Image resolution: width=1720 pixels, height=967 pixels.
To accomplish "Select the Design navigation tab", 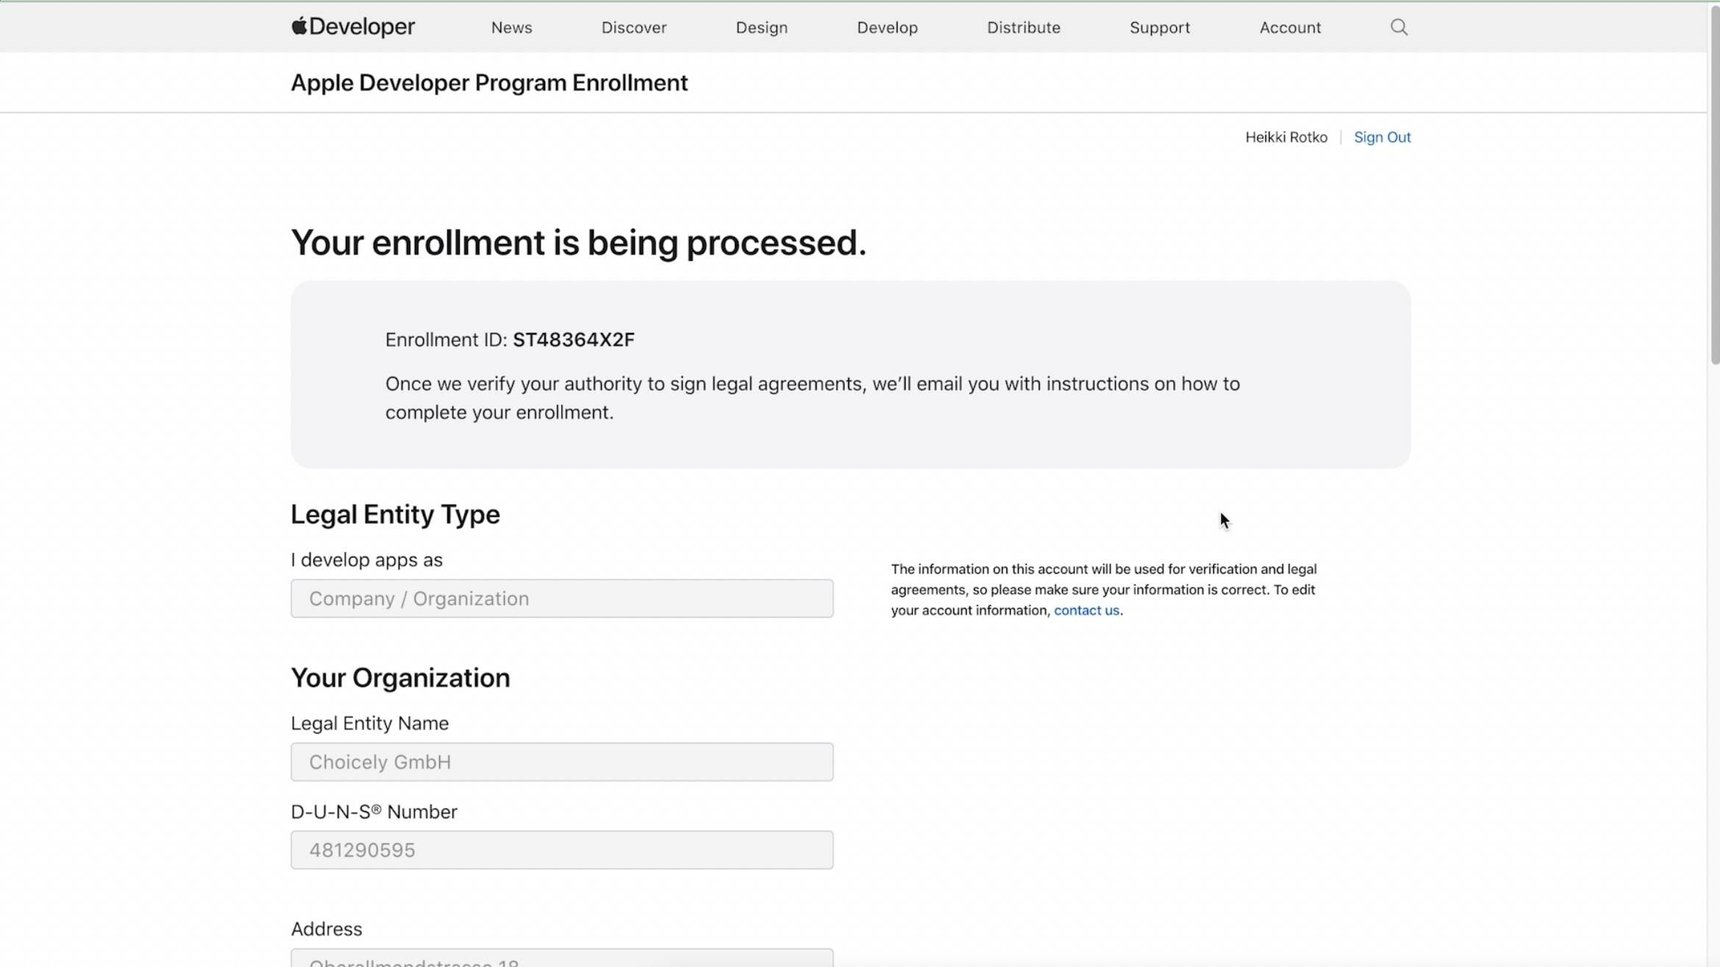I will tap(761, 27).
